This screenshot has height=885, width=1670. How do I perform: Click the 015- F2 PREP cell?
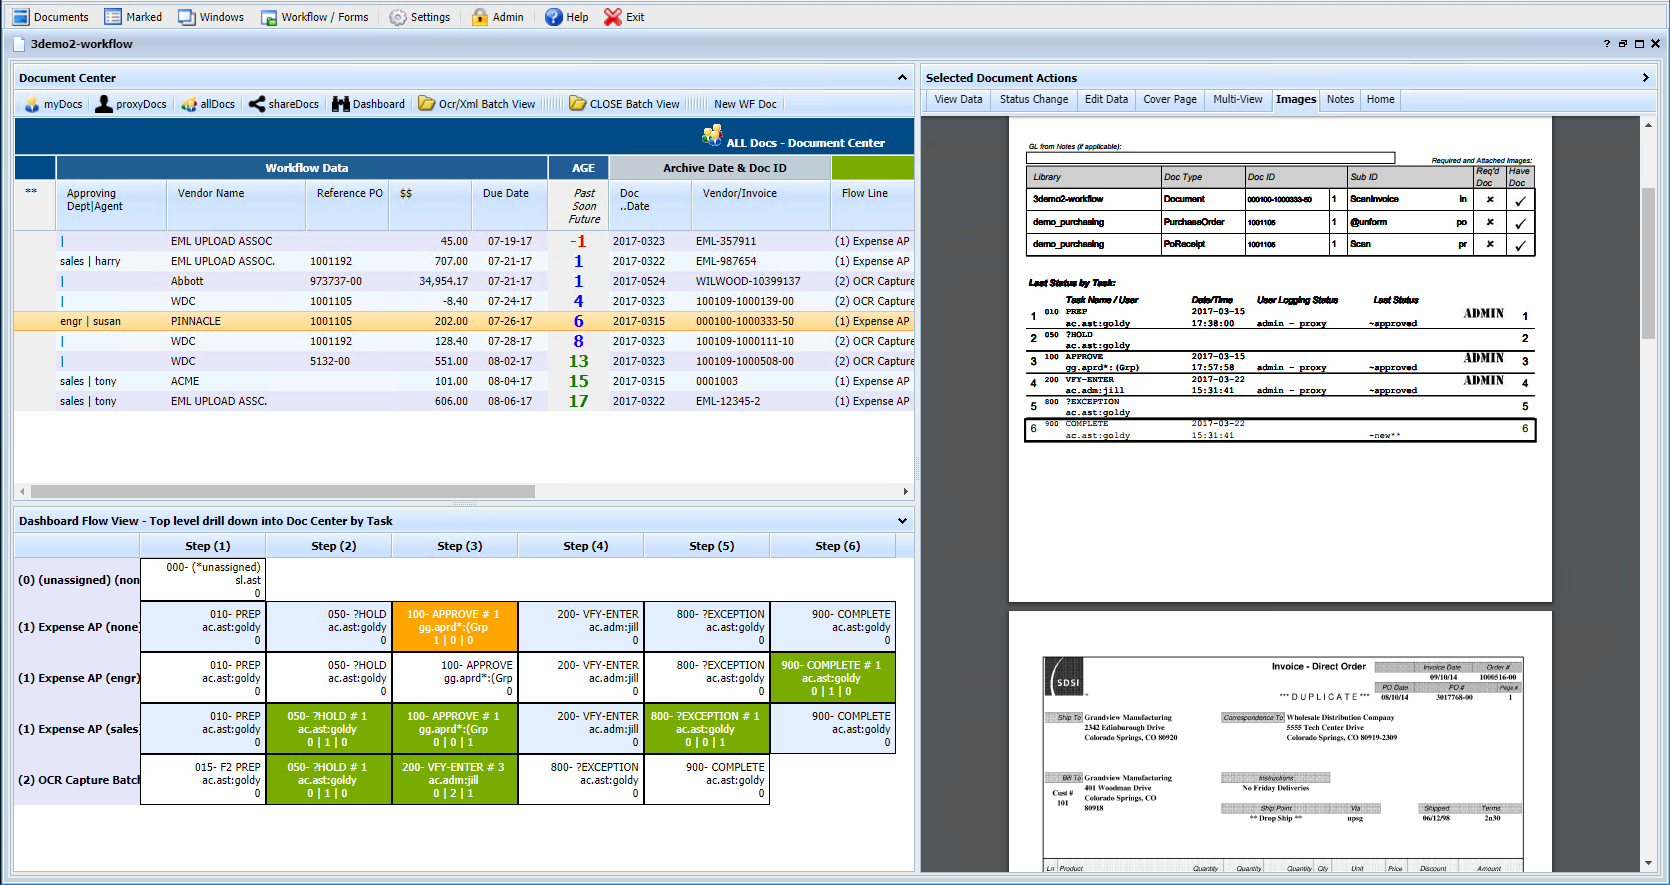tap(203, 780)
